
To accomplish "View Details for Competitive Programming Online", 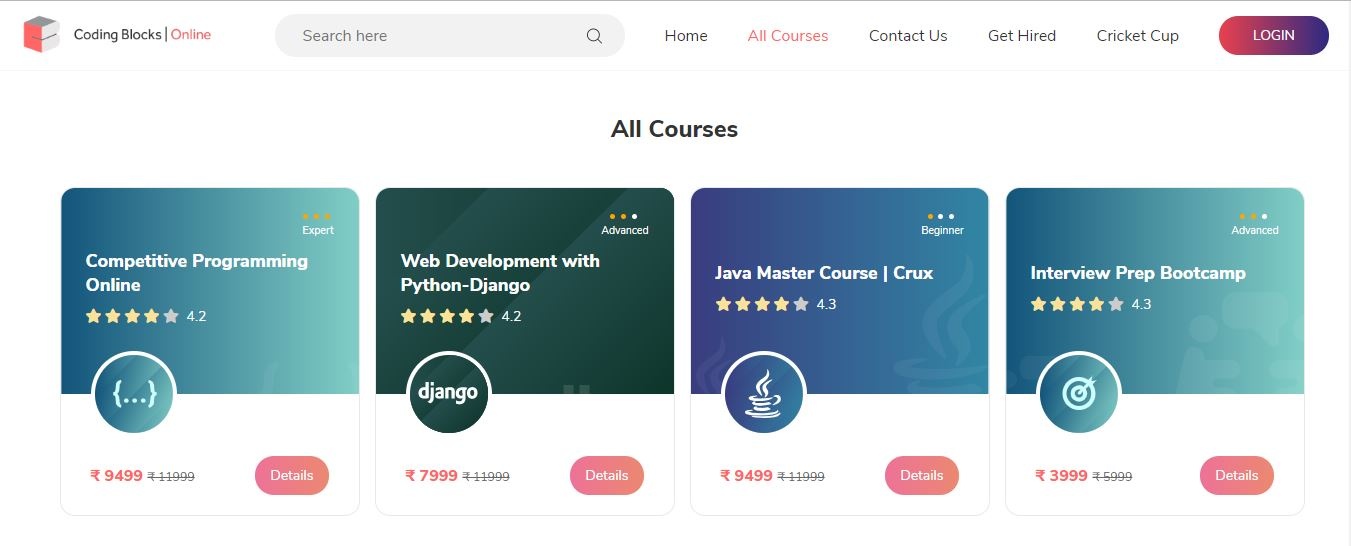I will 292,475.
